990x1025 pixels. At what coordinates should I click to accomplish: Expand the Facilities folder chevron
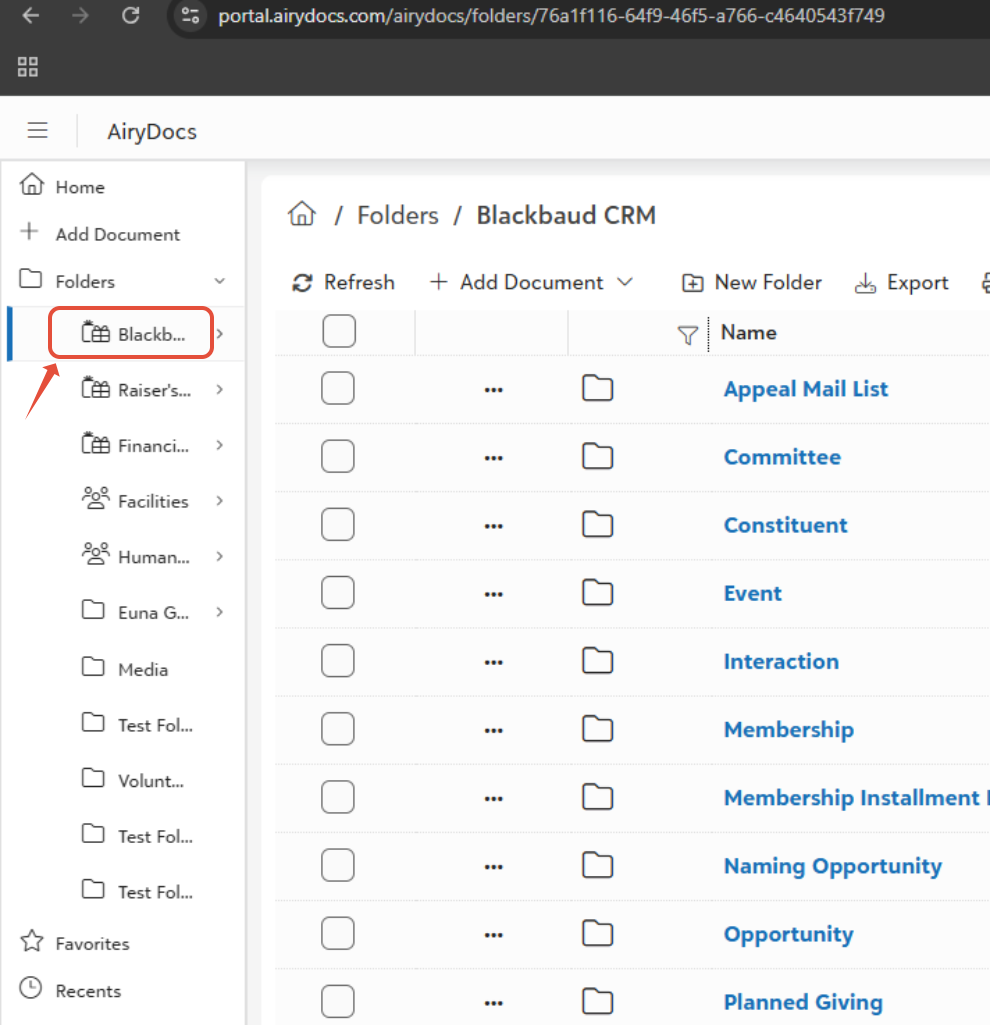220,501
